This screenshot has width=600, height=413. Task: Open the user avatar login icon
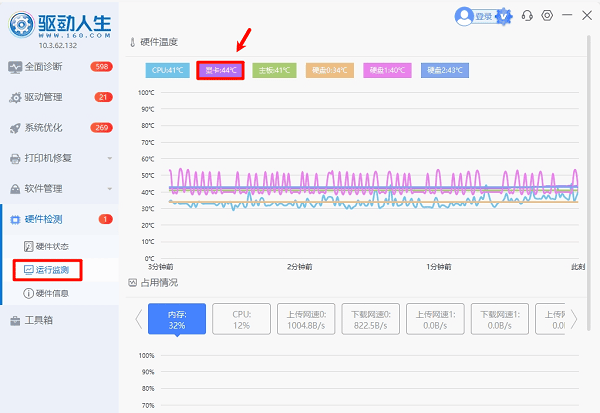tap(464, 16)
